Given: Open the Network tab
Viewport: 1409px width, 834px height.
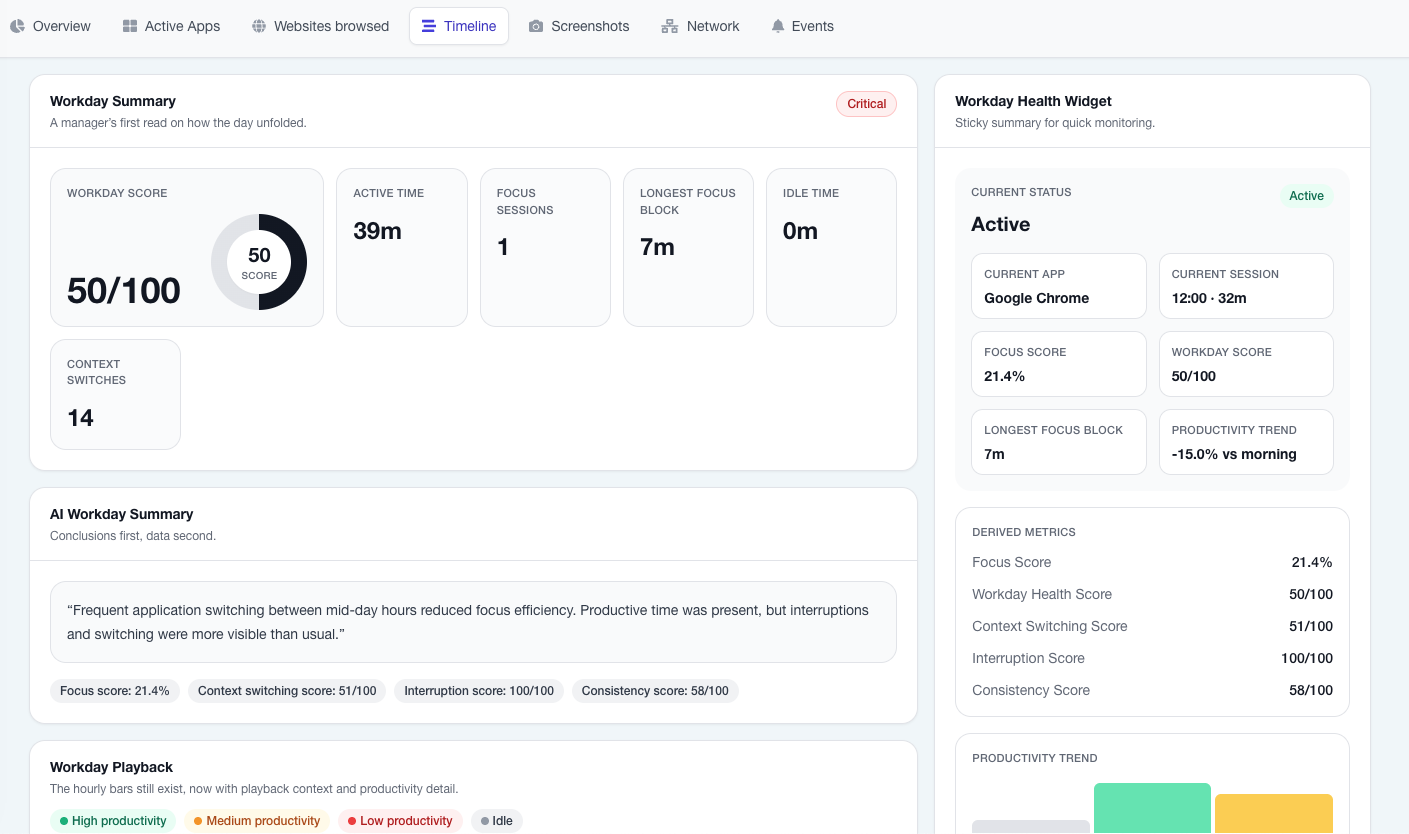Looking at the screenshot, I should click(700, 26).
